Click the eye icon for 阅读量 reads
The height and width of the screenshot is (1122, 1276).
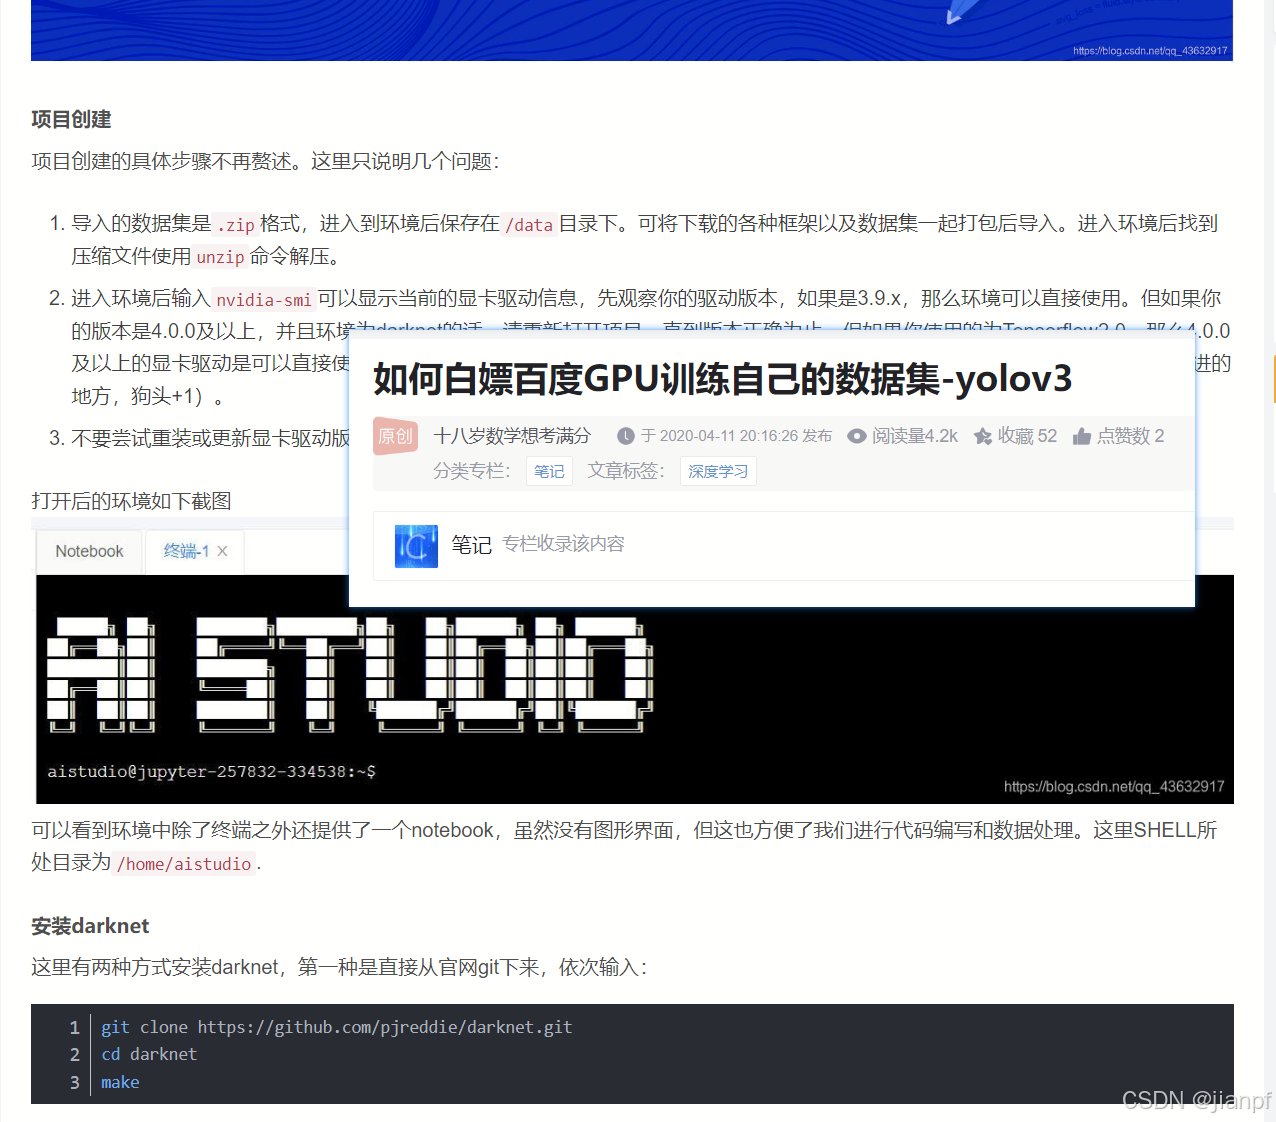[856, 436]
